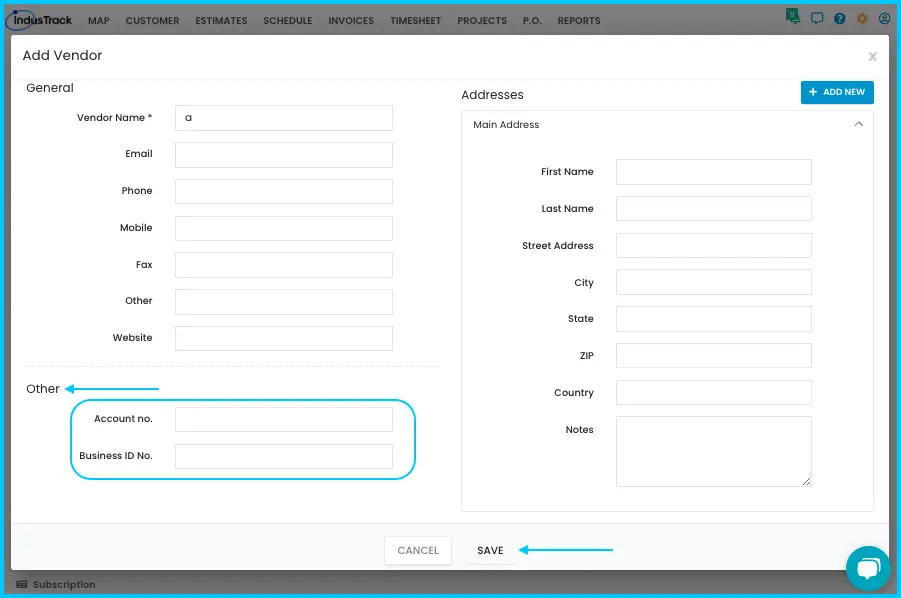Click the IndusTrack logo

(40, 20)
